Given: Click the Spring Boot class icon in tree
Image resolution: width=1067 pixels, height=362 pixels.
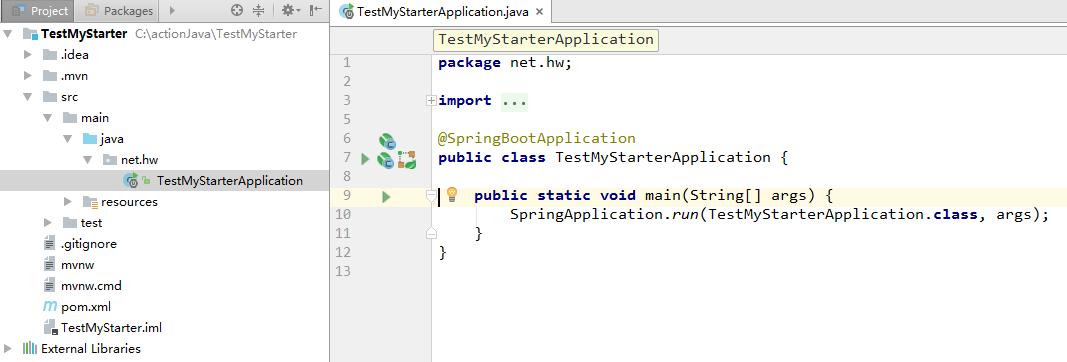Looking at the screenshot, I should (131, 181).
